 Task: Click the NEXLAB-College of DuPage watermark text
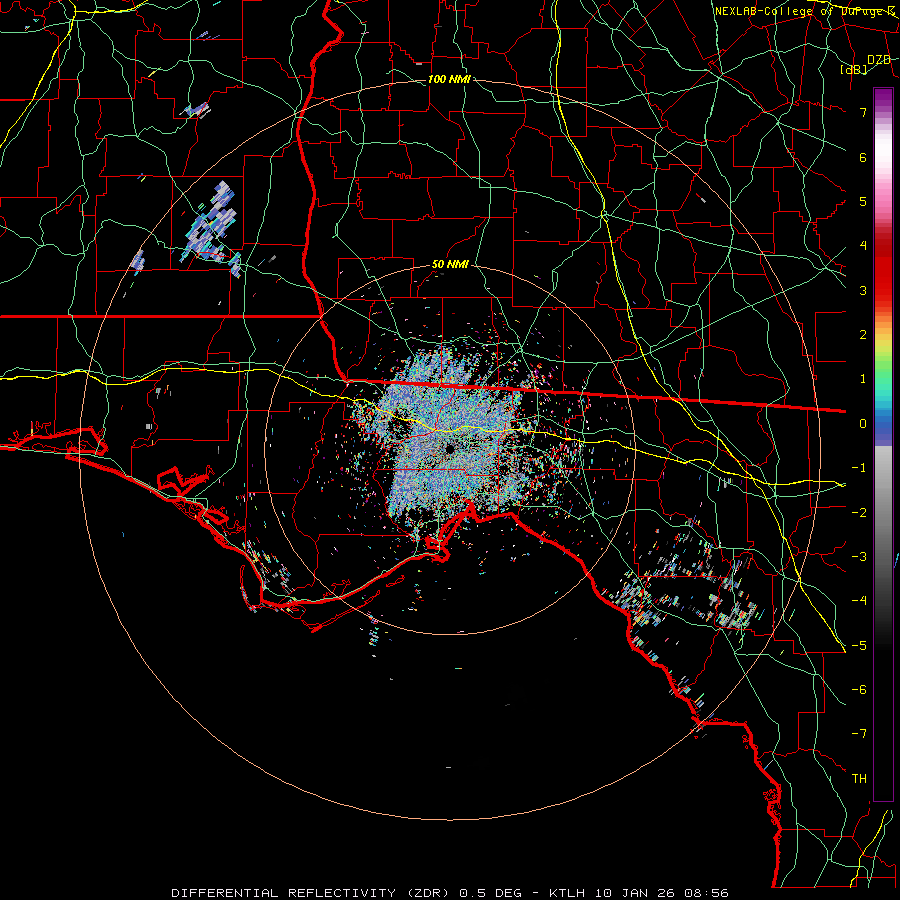(x=804, y=11)
